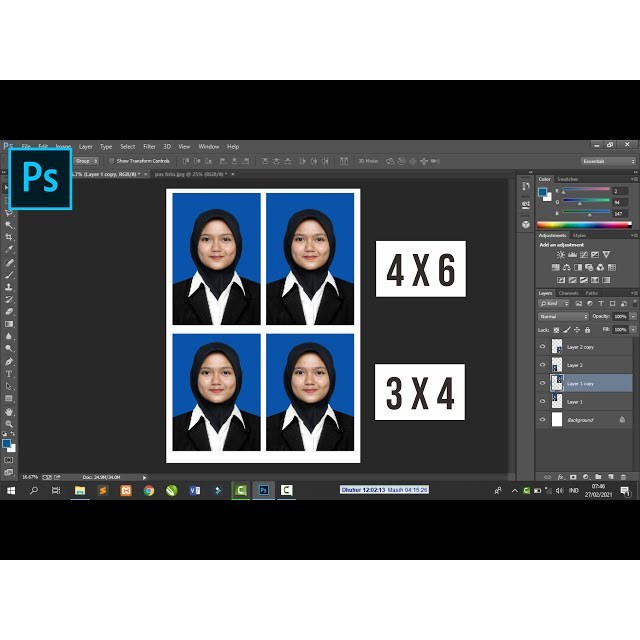Open the Kind layer filter dropdown

click(x=554, y=303)
